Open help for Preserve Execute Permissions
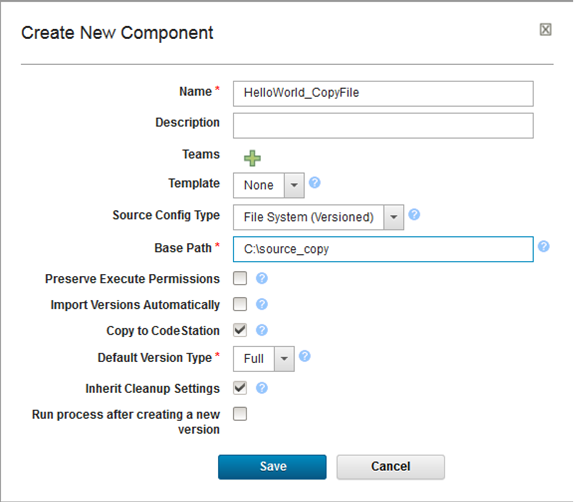Screen dimensions: 575x502 point(262,278)
